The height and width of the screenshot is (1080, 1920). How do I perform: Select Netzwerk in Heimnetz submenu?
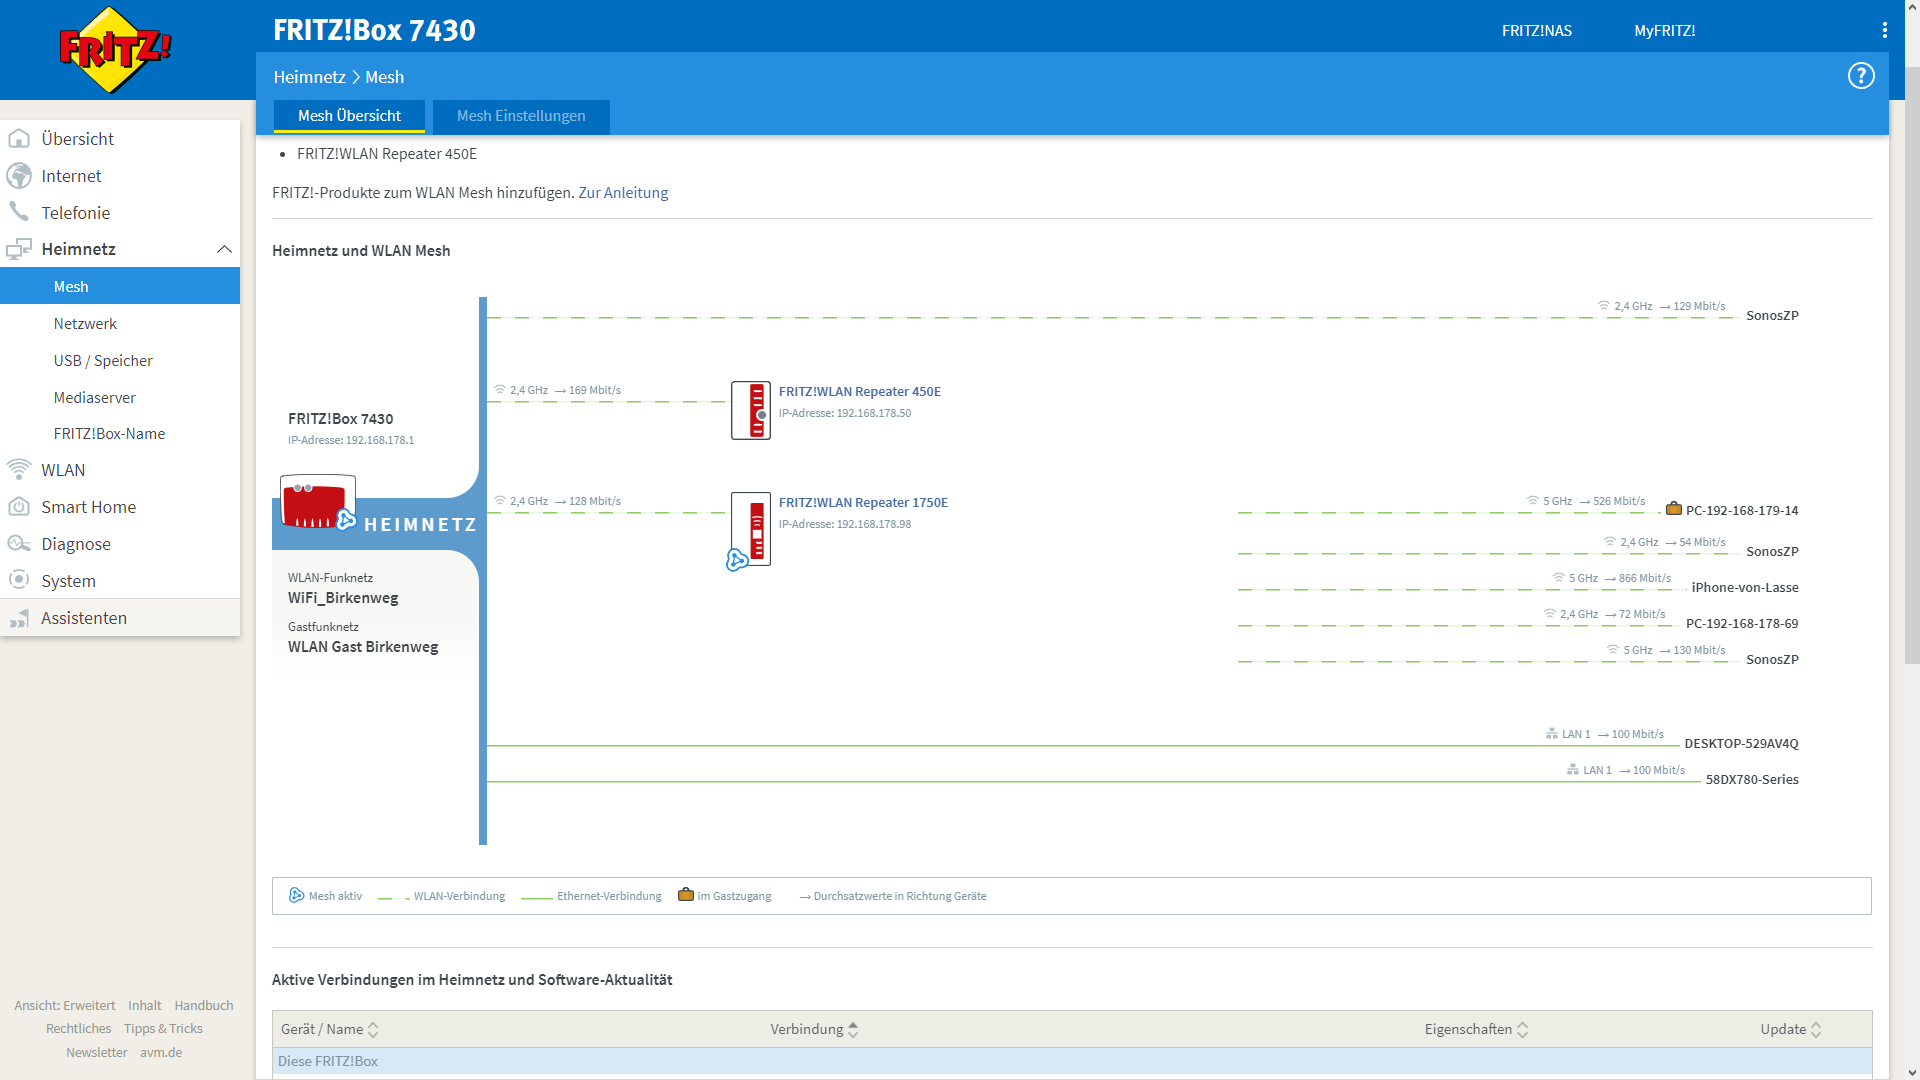(85, 324)
